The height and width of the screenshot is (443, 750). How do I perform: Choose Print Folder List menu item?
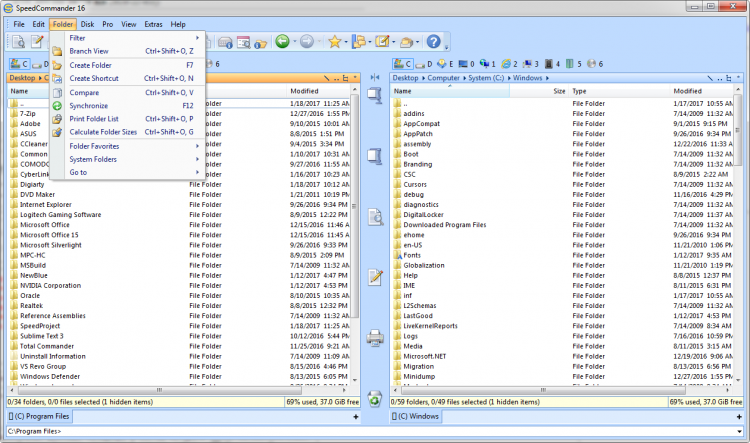point(128,119)
